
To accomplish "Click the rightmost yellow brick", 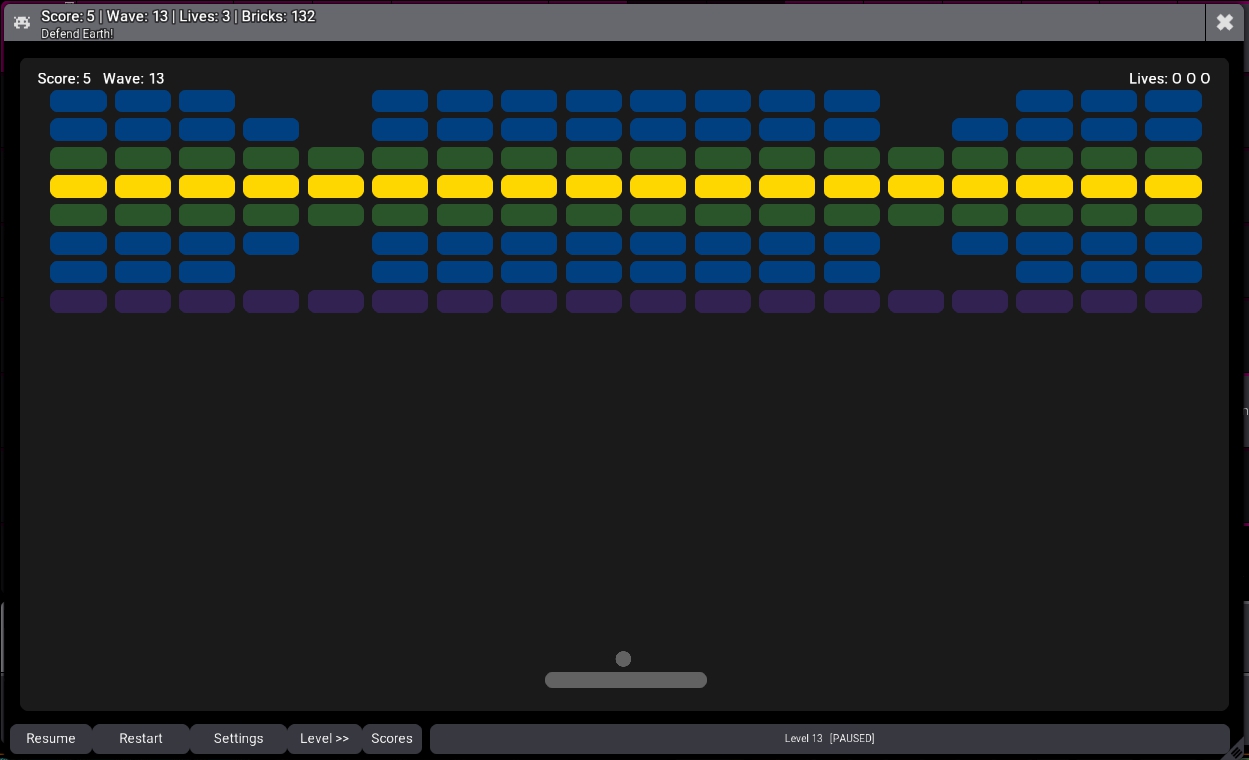I will point(1173,186).
